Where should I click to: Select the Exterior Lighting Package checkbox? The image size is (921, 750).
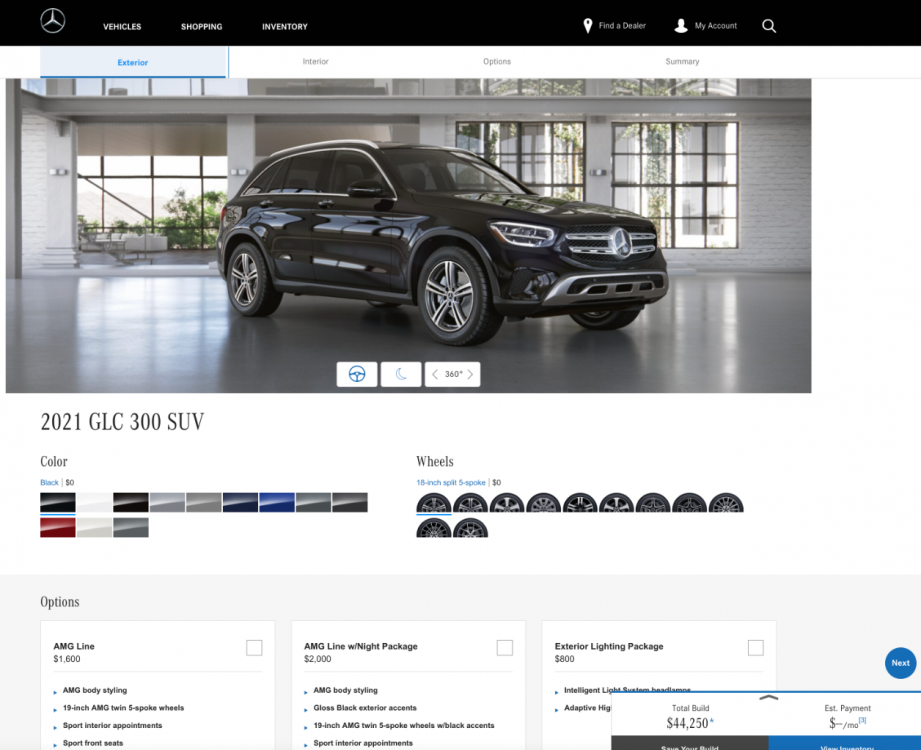(x=755, y=648)
